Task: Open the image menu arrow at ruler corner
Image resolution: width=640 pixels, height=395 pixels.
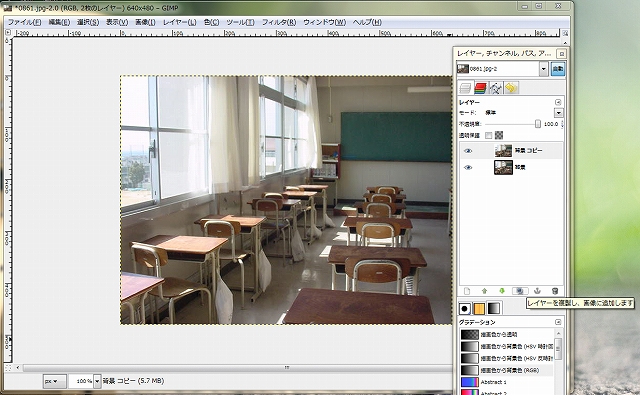Action: [8, 32]
